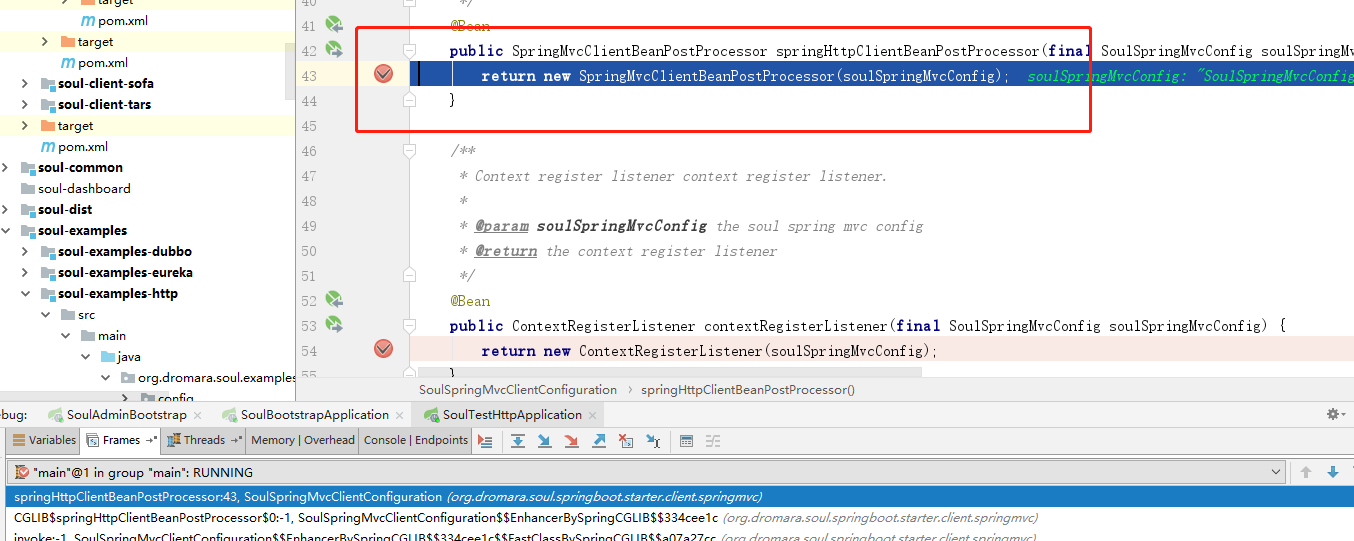Select previous frame with up arrow
This screenshot has width=1354, height=541.
tap(1306, 472)
